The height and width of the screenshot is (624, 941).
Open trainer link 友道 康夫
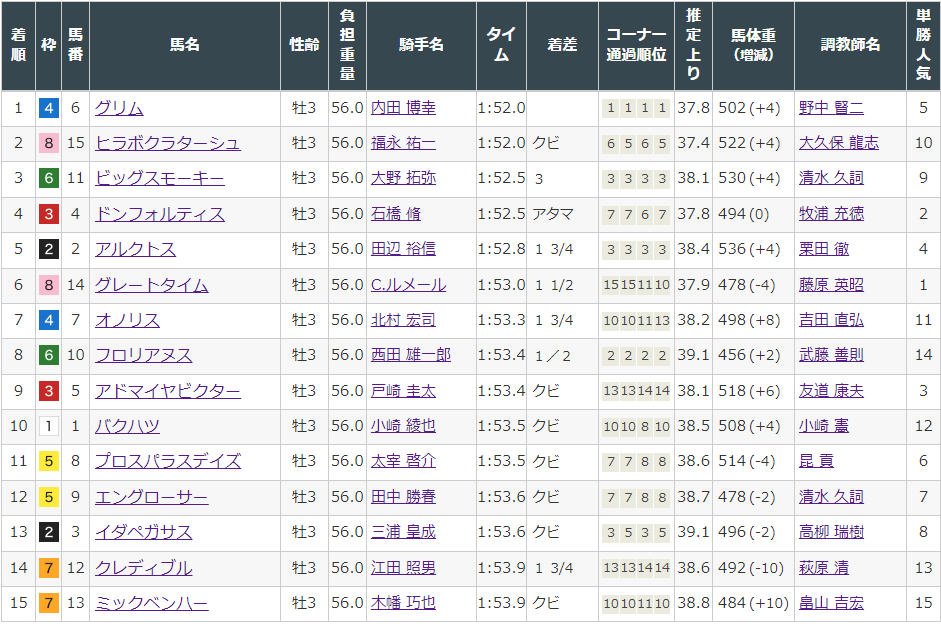[x=831, y=391]
